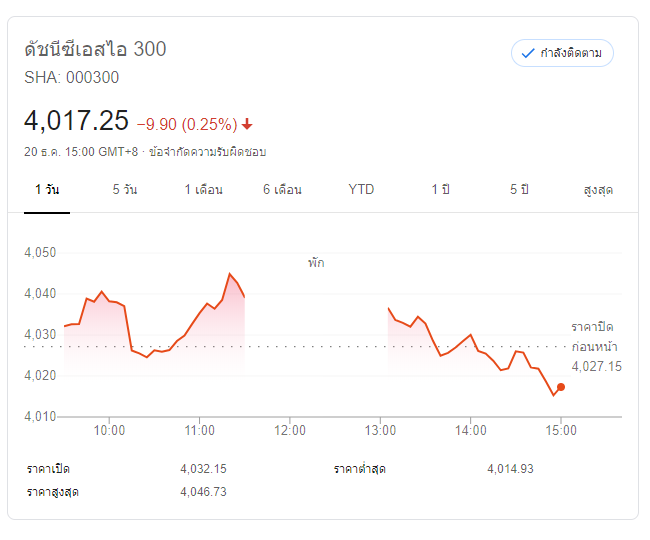Click the chart line start after 13:00
The width and height of the screenshot is (650, 540).
388,309
